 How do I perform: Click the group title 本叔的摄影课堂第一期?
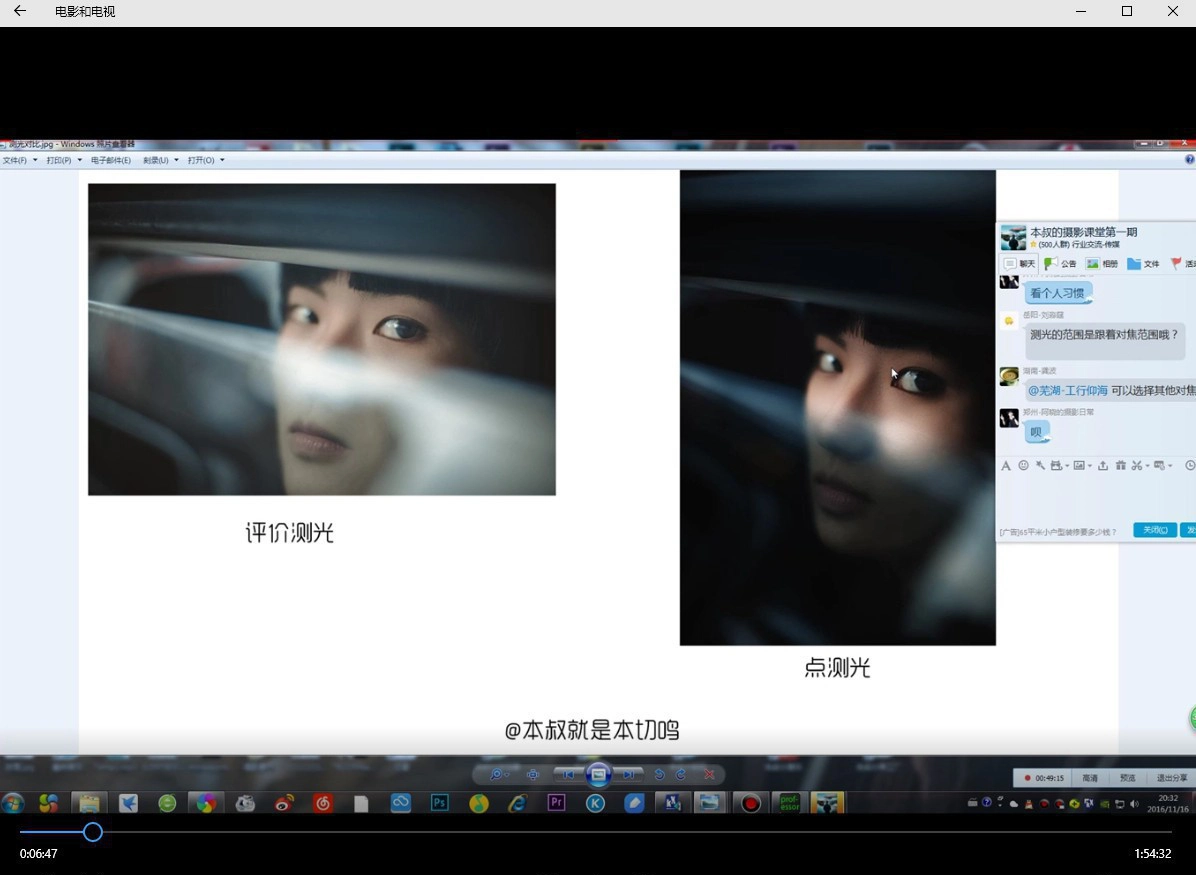pyautogui.click(x=1084, y=232)
